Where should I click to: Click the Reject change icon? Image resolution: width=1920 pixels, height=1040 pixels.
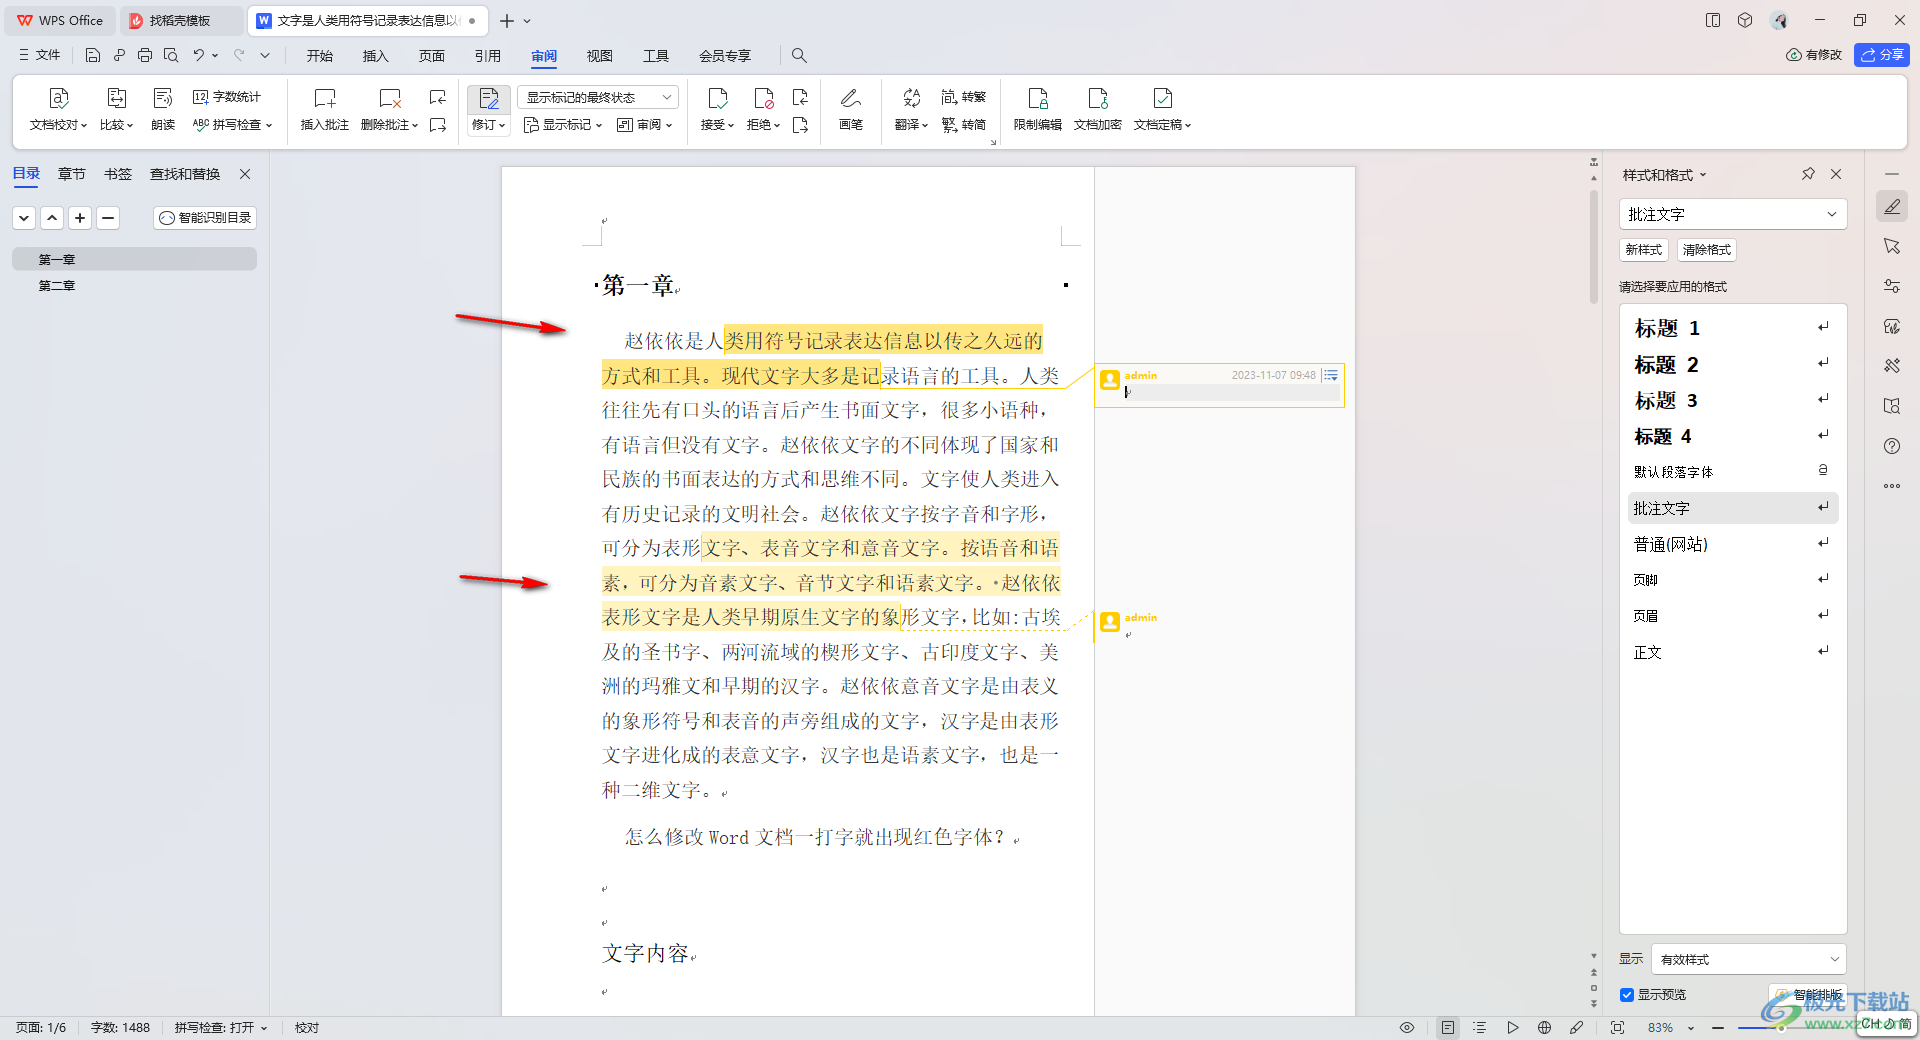coord(763,98)
